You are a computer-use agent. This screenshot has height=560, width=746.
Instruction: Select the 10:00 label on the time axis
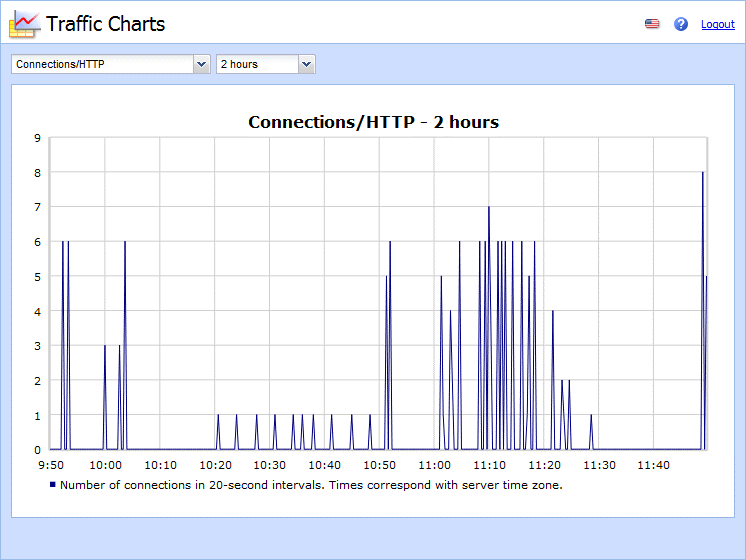(x=105, y=466)
